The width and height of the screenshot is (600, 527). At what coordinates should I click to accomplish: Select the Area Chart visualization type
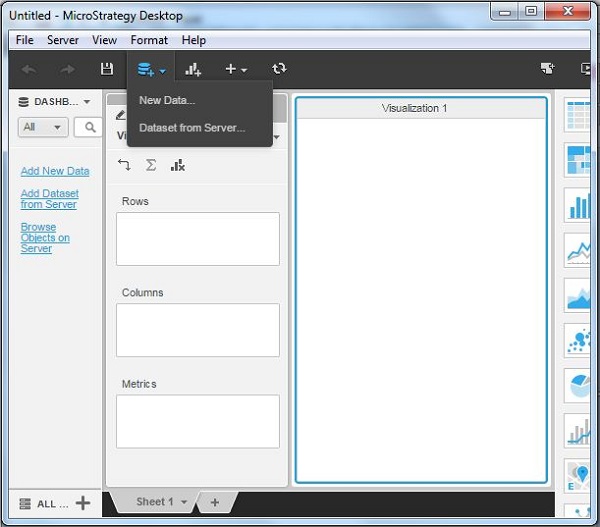pyautogui.click(x=577, y=296)
